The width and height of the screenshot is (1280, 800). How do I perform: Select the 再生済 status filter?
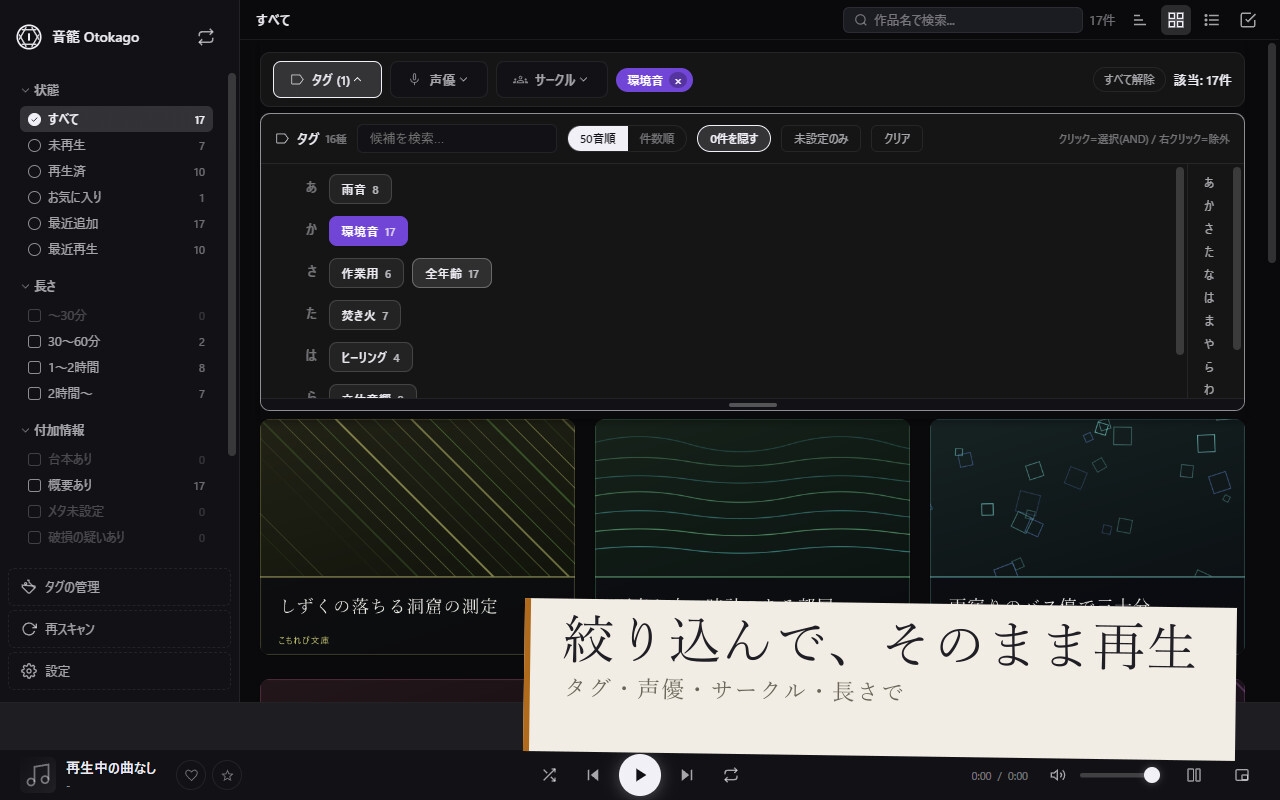tap(116, 171)
